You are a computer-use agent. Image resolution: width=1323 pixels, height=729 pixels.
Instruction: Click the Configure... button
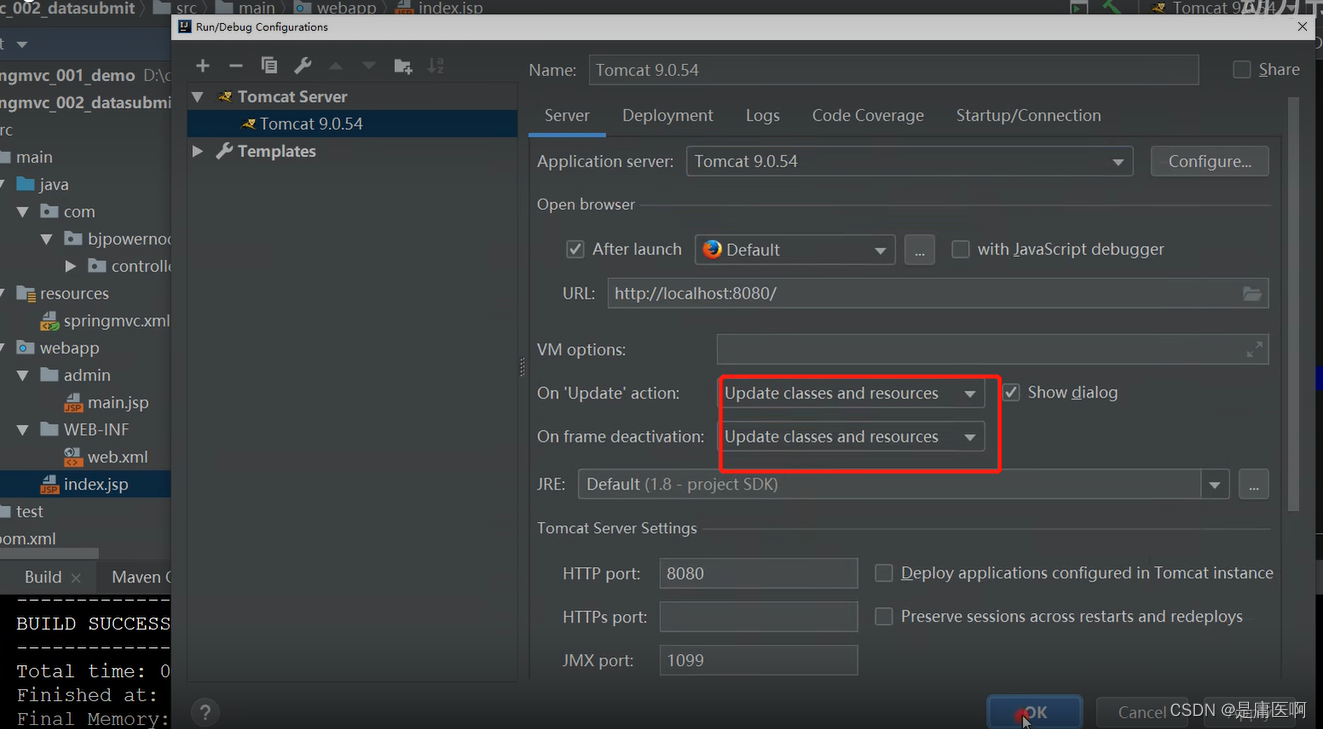(x=1210, y=161)
